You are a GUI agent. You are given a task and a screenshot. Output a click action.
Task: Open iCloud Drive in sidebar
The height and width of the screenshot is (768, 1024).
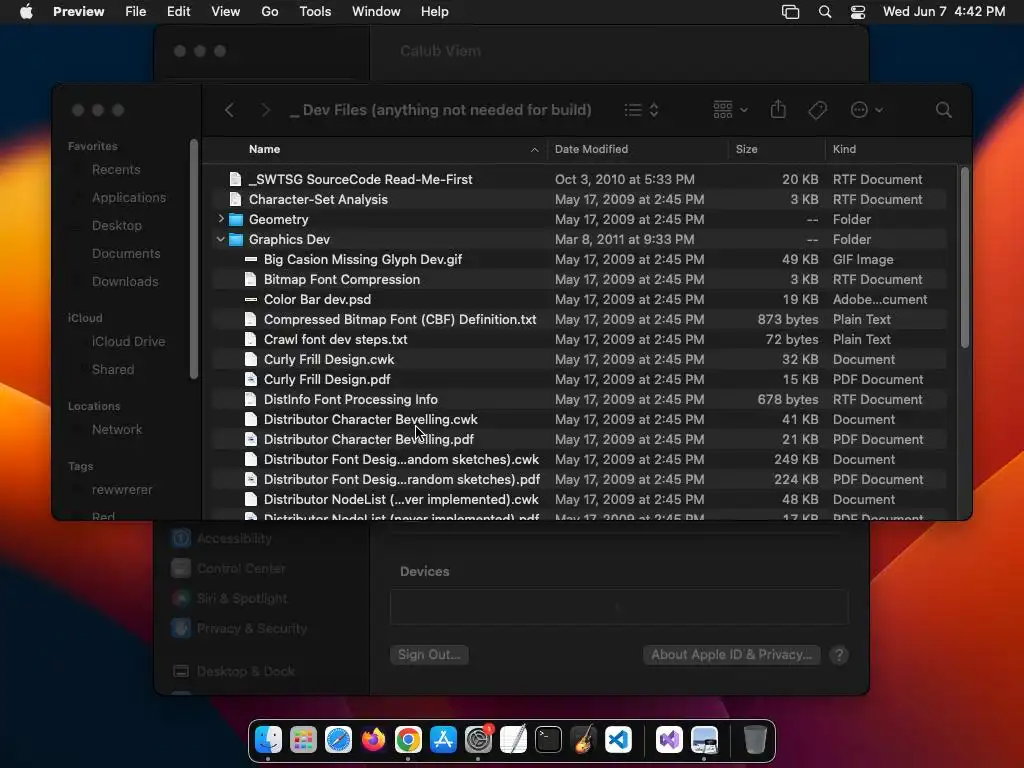tap(128, 342)
